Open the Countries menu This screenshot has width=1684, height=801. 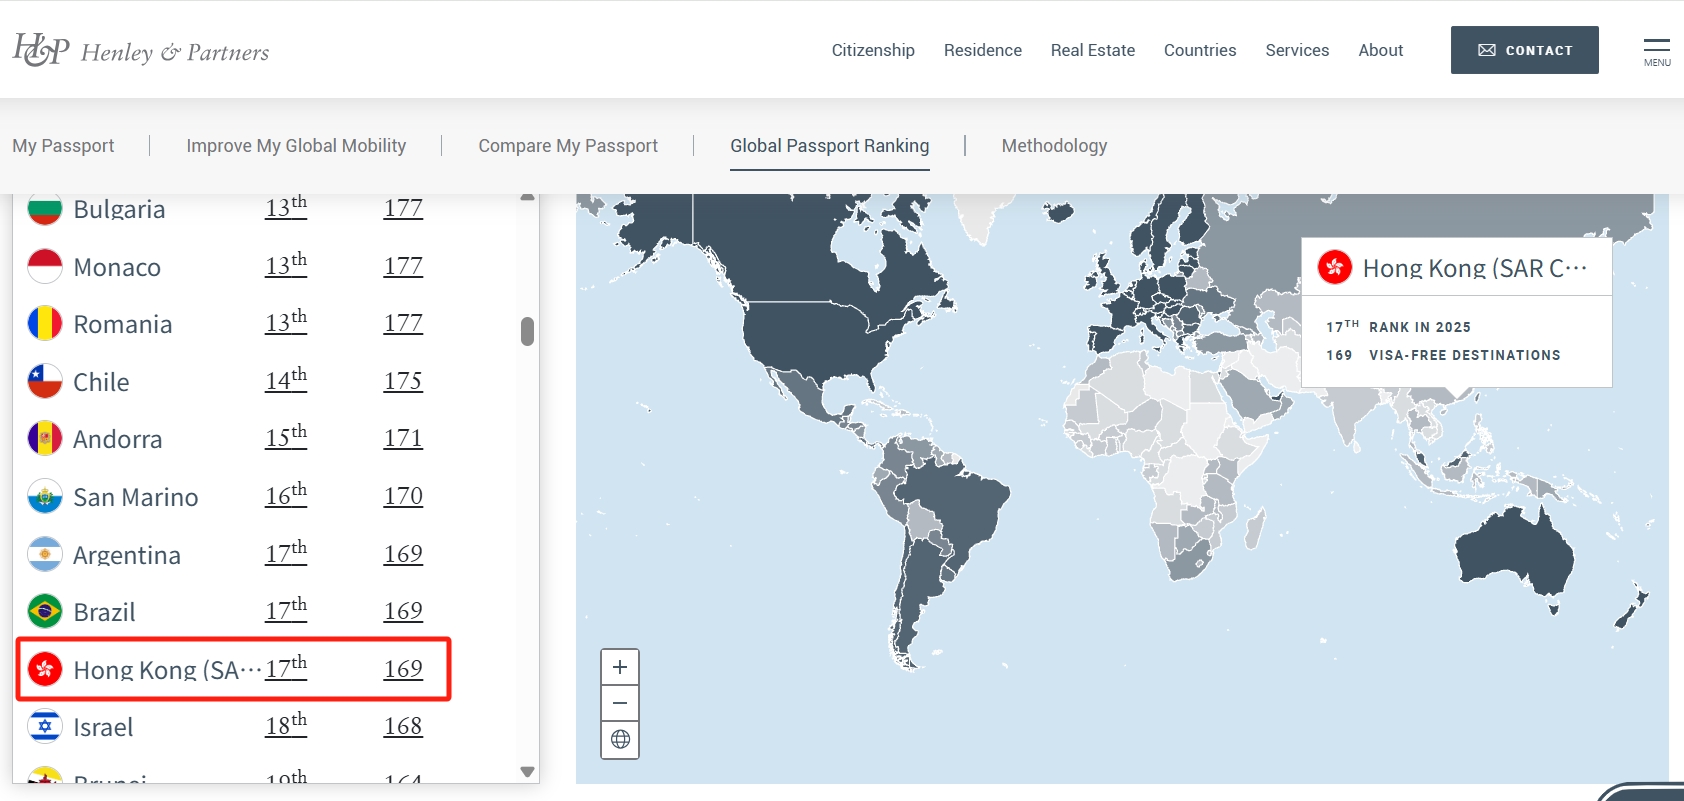tap(1199, 50)
